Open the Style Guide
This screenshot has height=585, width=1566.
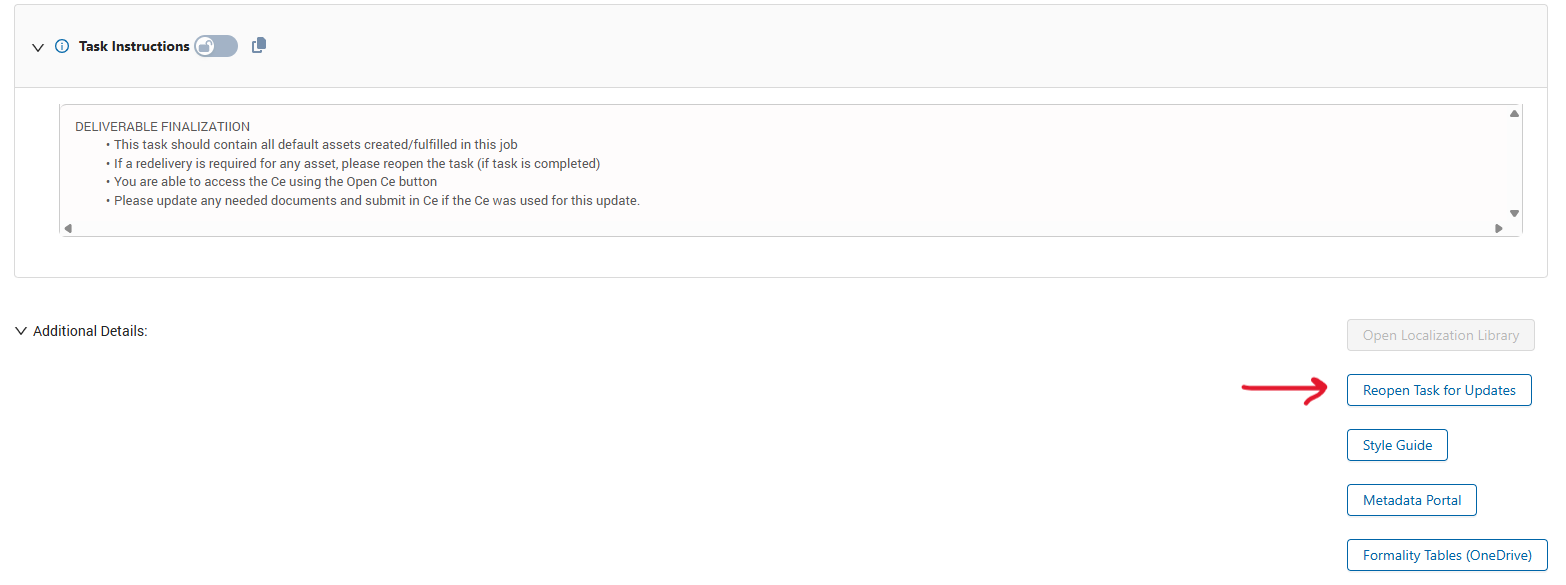1397,445
